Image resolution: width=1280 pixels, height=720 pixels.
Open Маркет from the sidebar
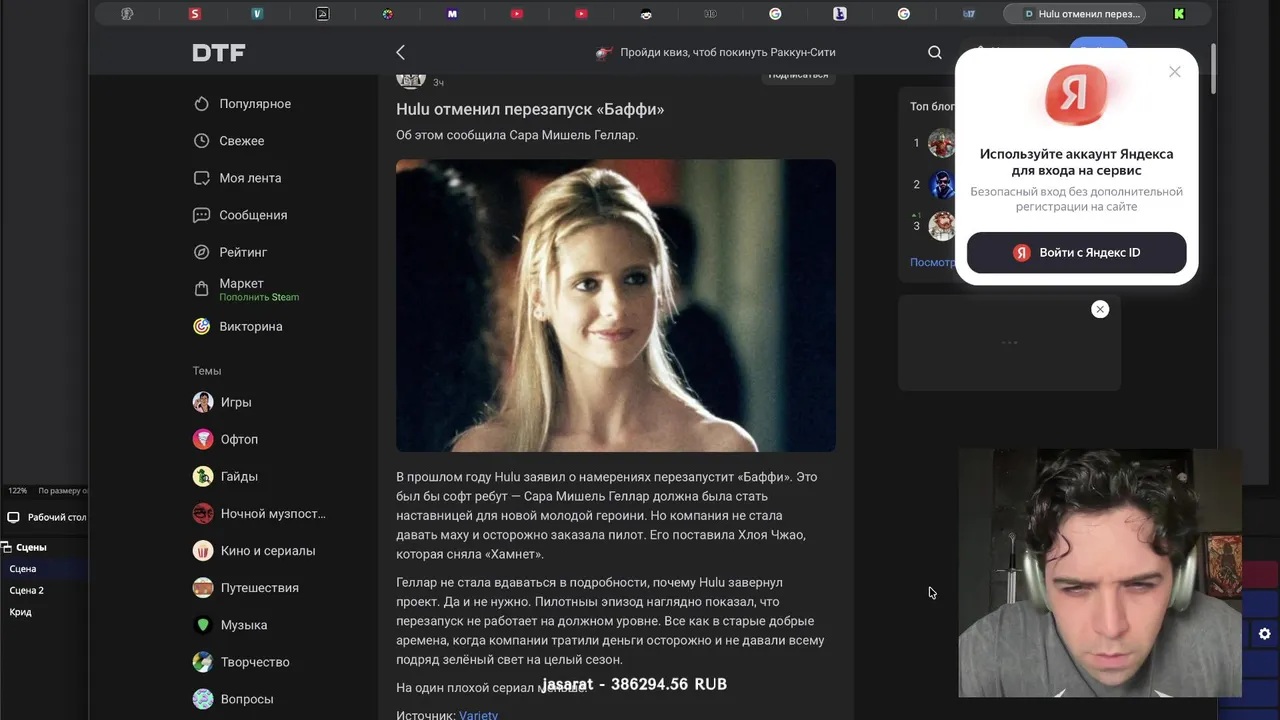[241, 284]
